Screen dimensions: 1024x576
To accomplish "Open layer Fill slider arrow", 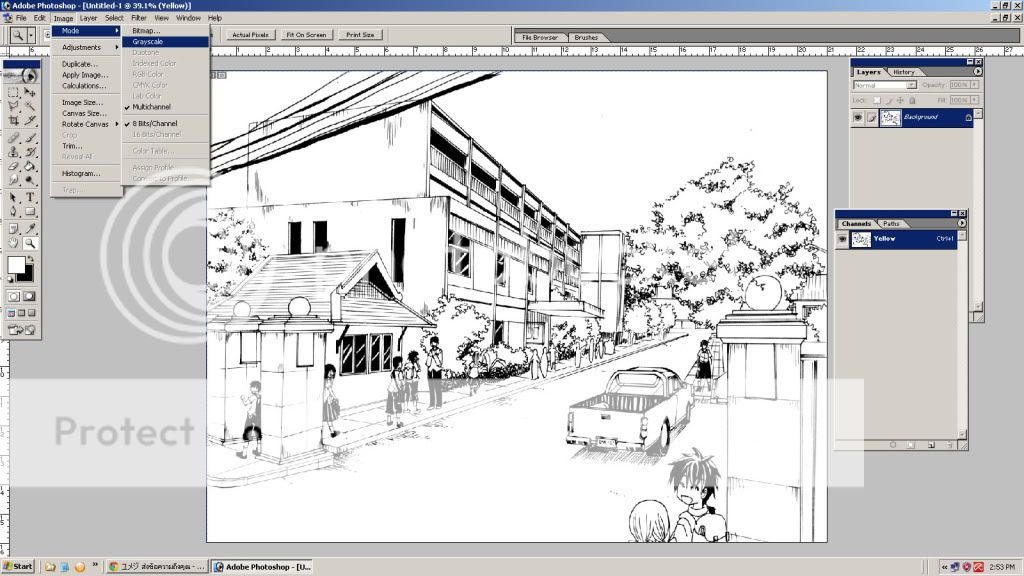I will 974,100.
